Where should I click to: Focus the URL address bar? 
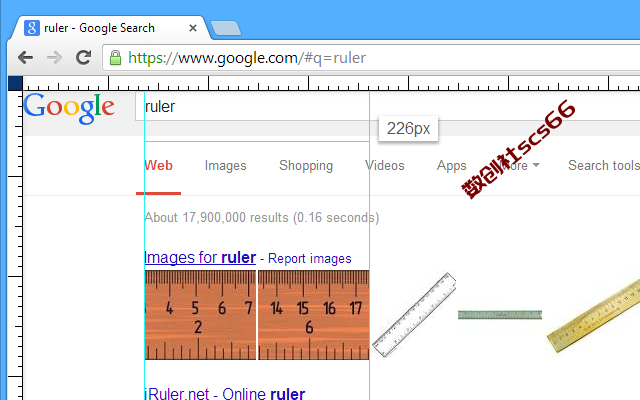coord(371,58)
